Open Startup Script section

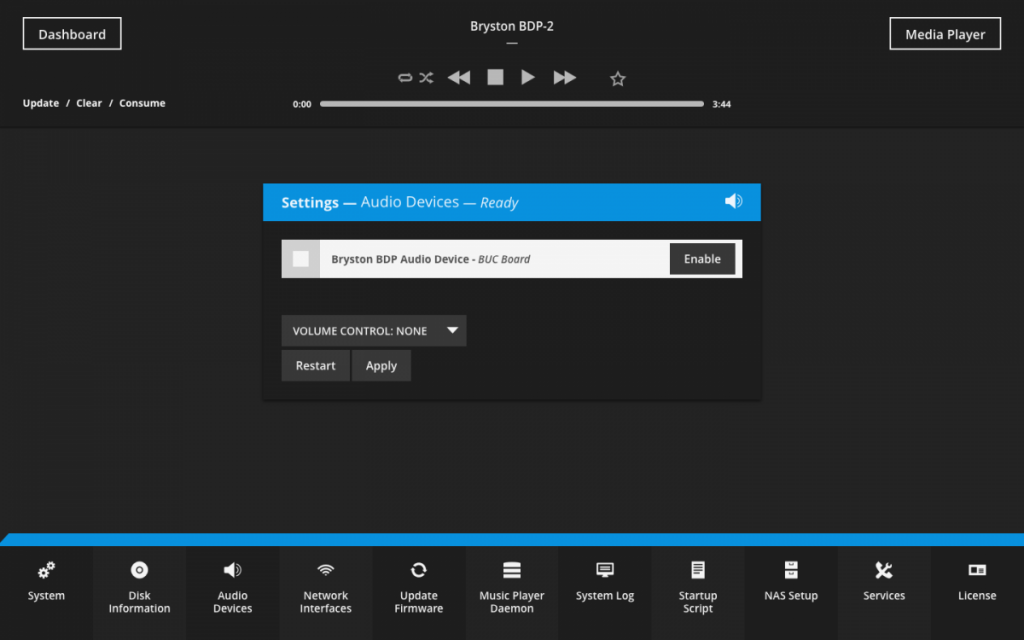coord(697,593)
